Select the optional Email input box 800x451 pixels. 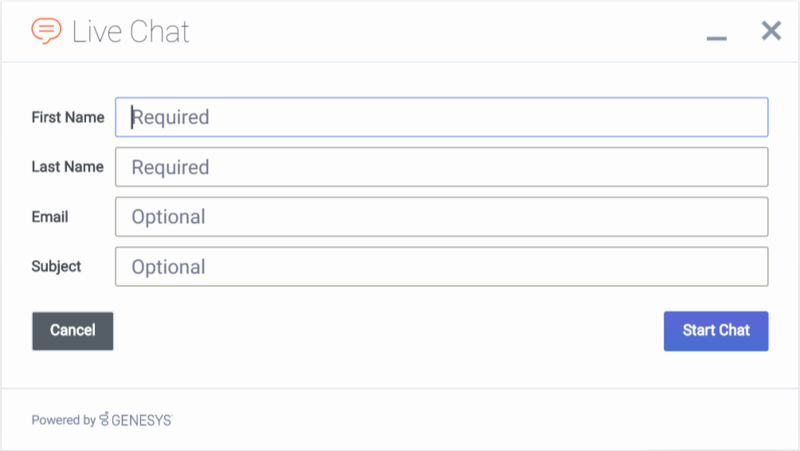(x=441, y=217)
